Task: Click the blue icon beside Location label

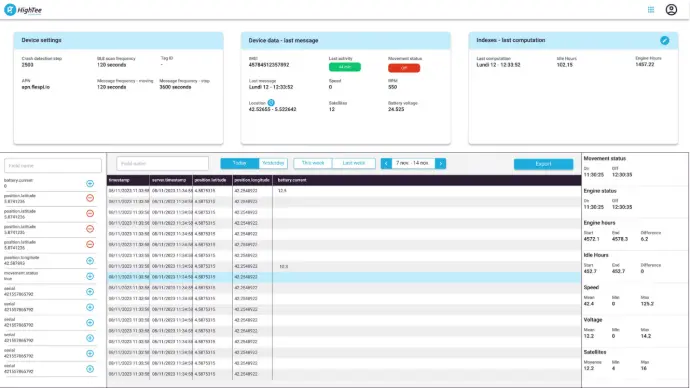Action: pos(271,102)
